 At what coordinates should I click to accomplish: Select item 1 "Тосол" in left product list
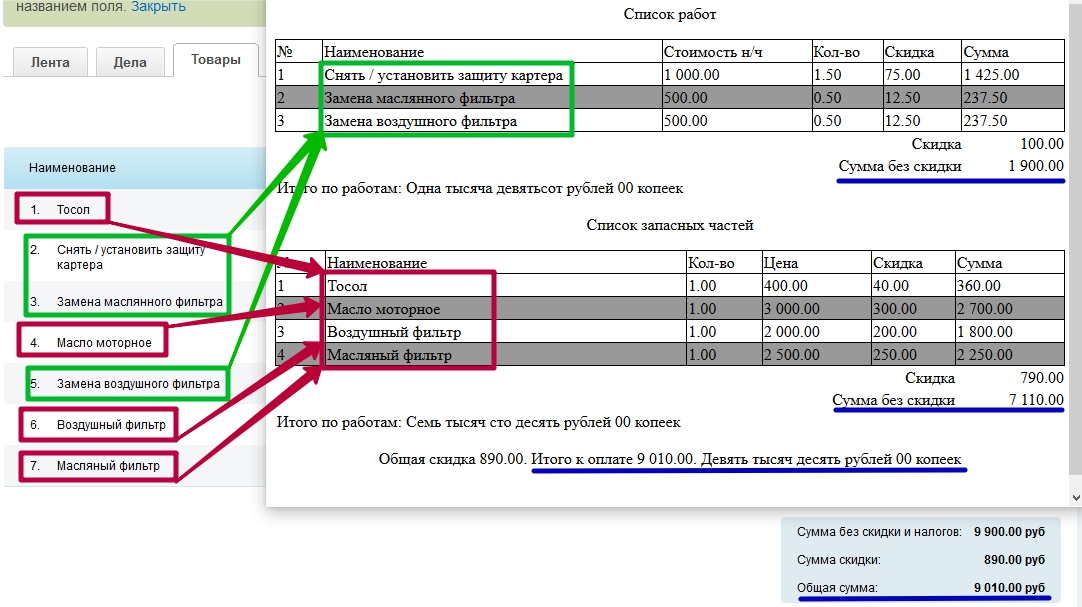click(x=73, y=210)
